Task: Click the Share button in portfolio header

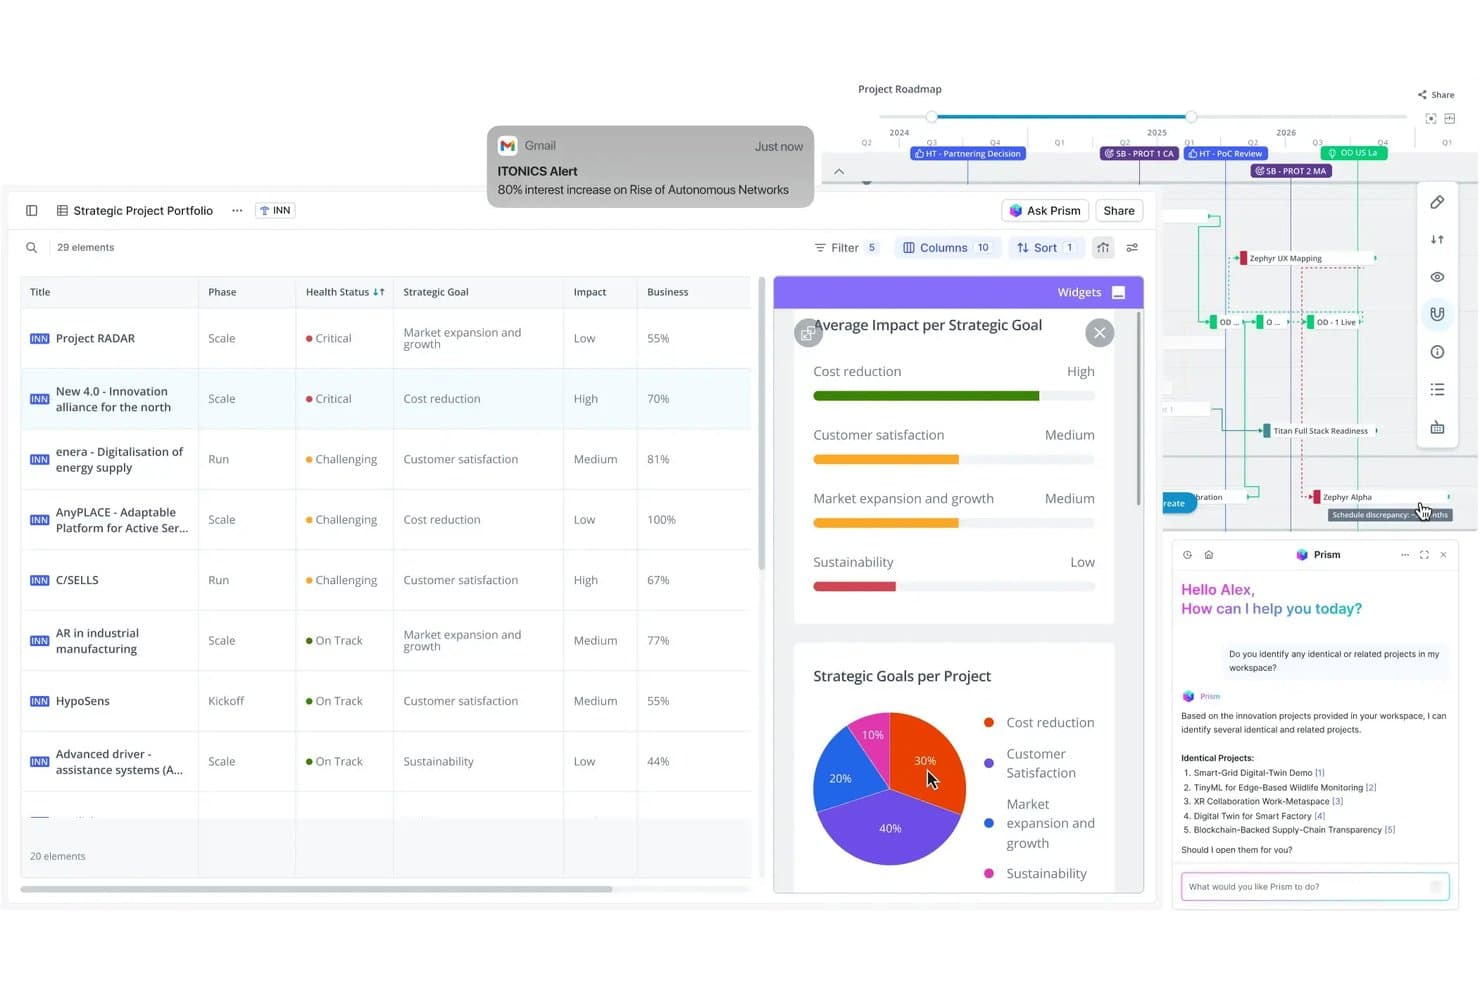Action: [x=1119, y=211]
